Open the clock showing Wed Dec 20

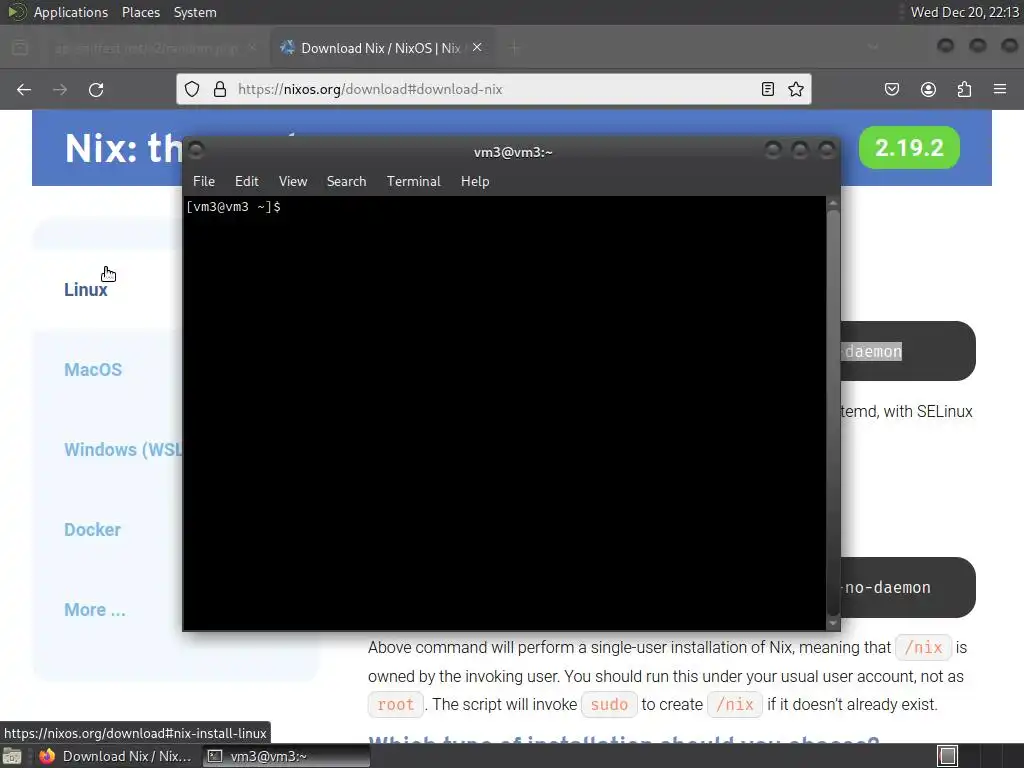[965, 12]
